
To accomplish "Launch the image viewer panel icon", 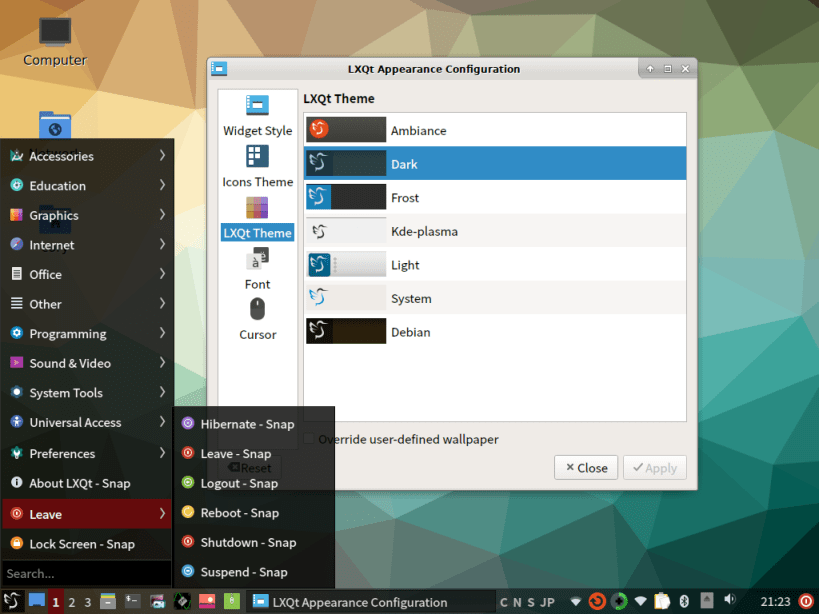I will (x=207, y=601).
